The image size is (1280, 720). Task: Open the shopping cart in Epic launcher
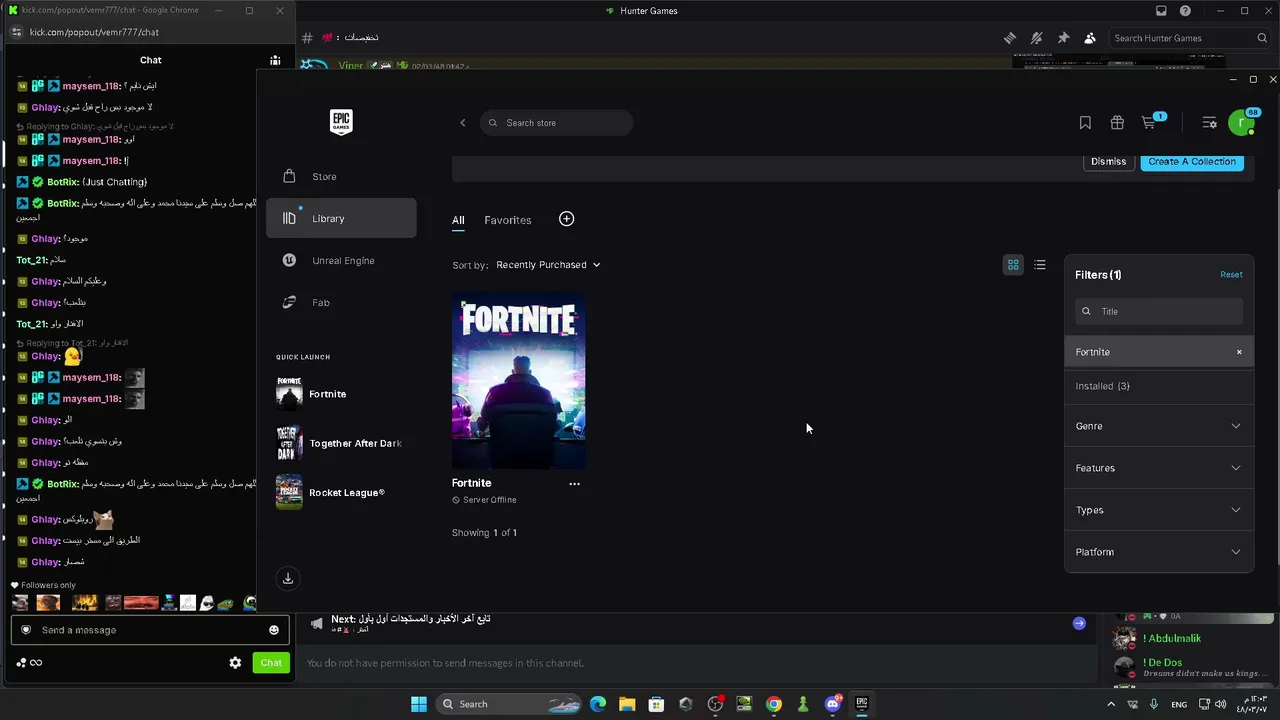[1150, 122]
